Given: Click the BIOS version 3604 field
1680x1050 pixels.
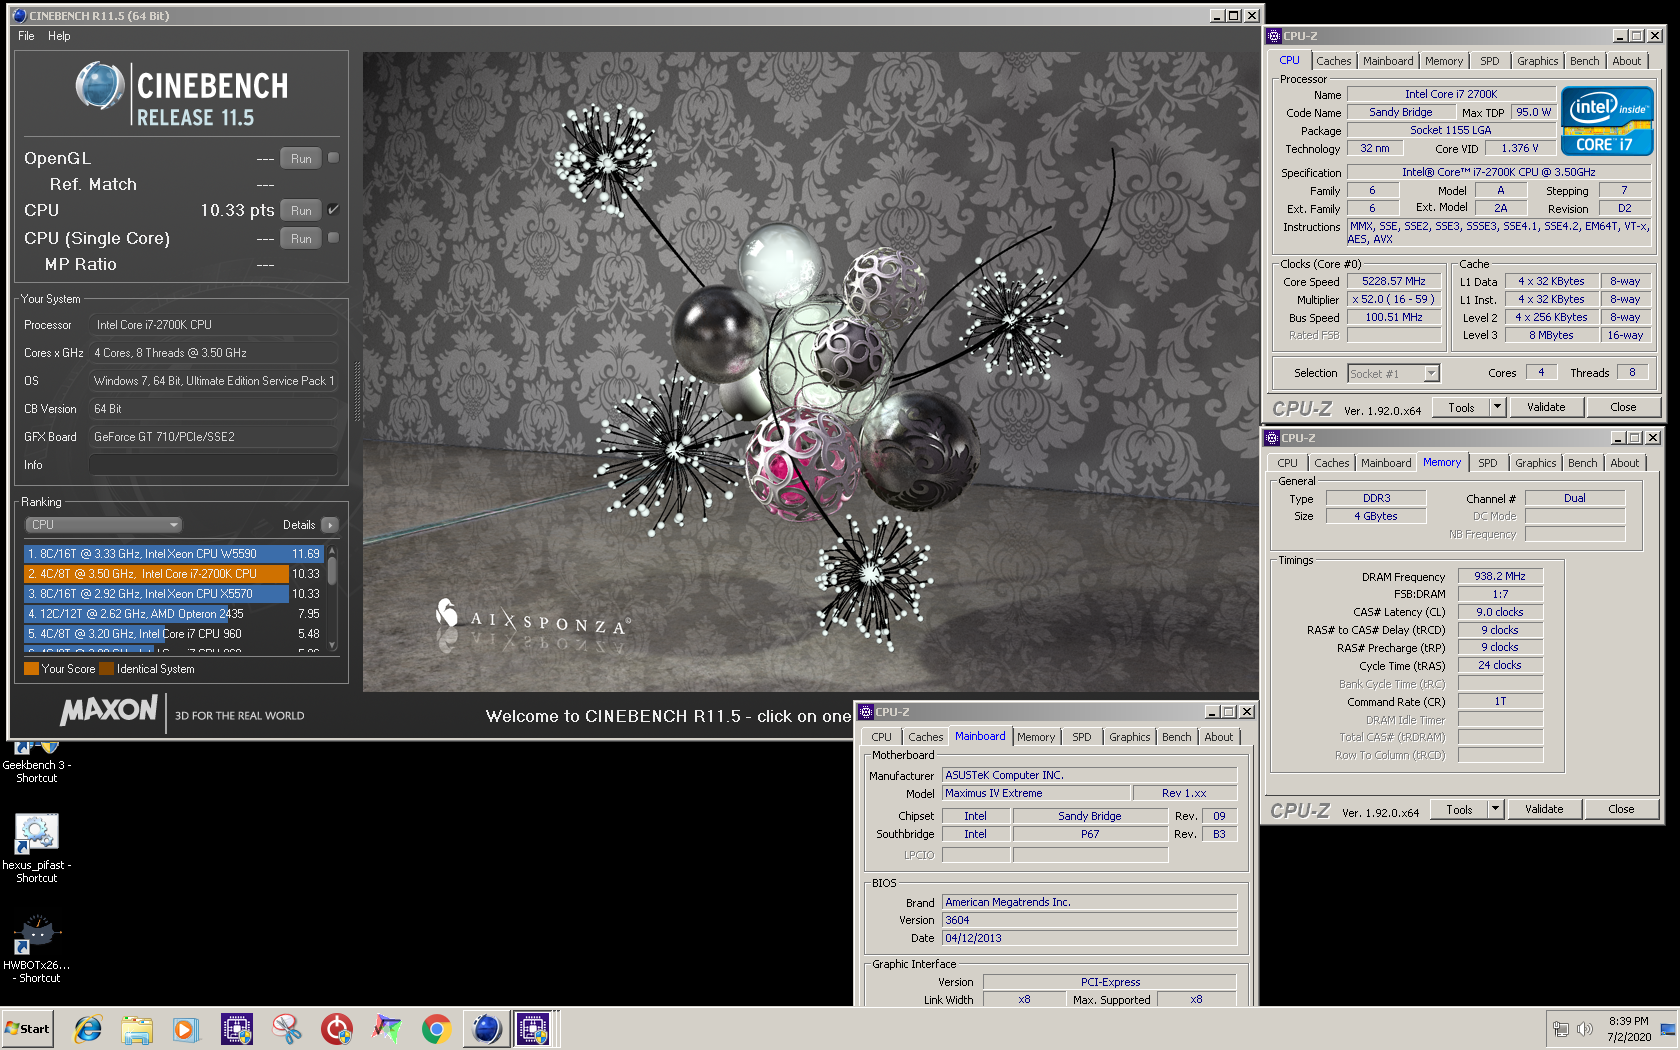Looking at the screenshot, I should click(1089, 920).
